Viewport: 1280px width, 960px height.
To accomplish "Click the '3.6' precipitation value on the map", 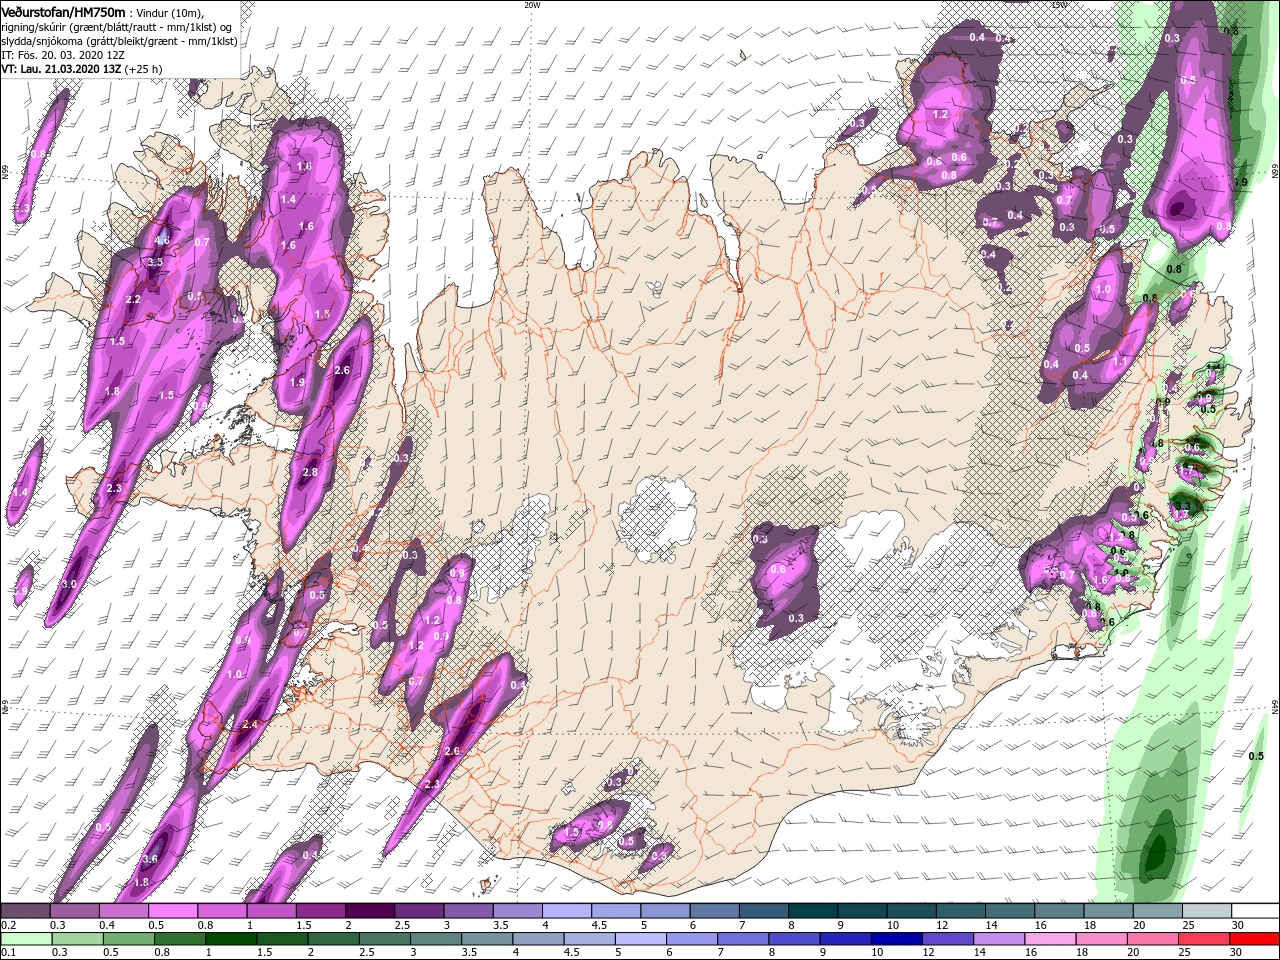I will (x=151, y=859).
